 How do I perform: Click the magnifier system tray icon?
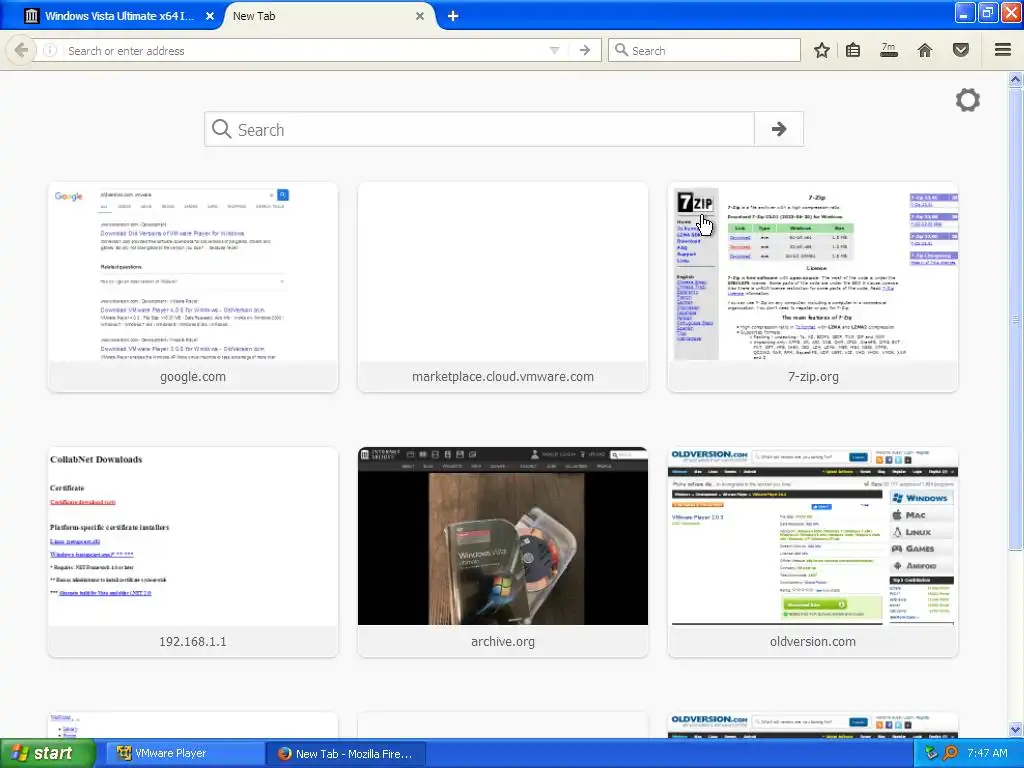pyautogui.click(x=951, y=753)
